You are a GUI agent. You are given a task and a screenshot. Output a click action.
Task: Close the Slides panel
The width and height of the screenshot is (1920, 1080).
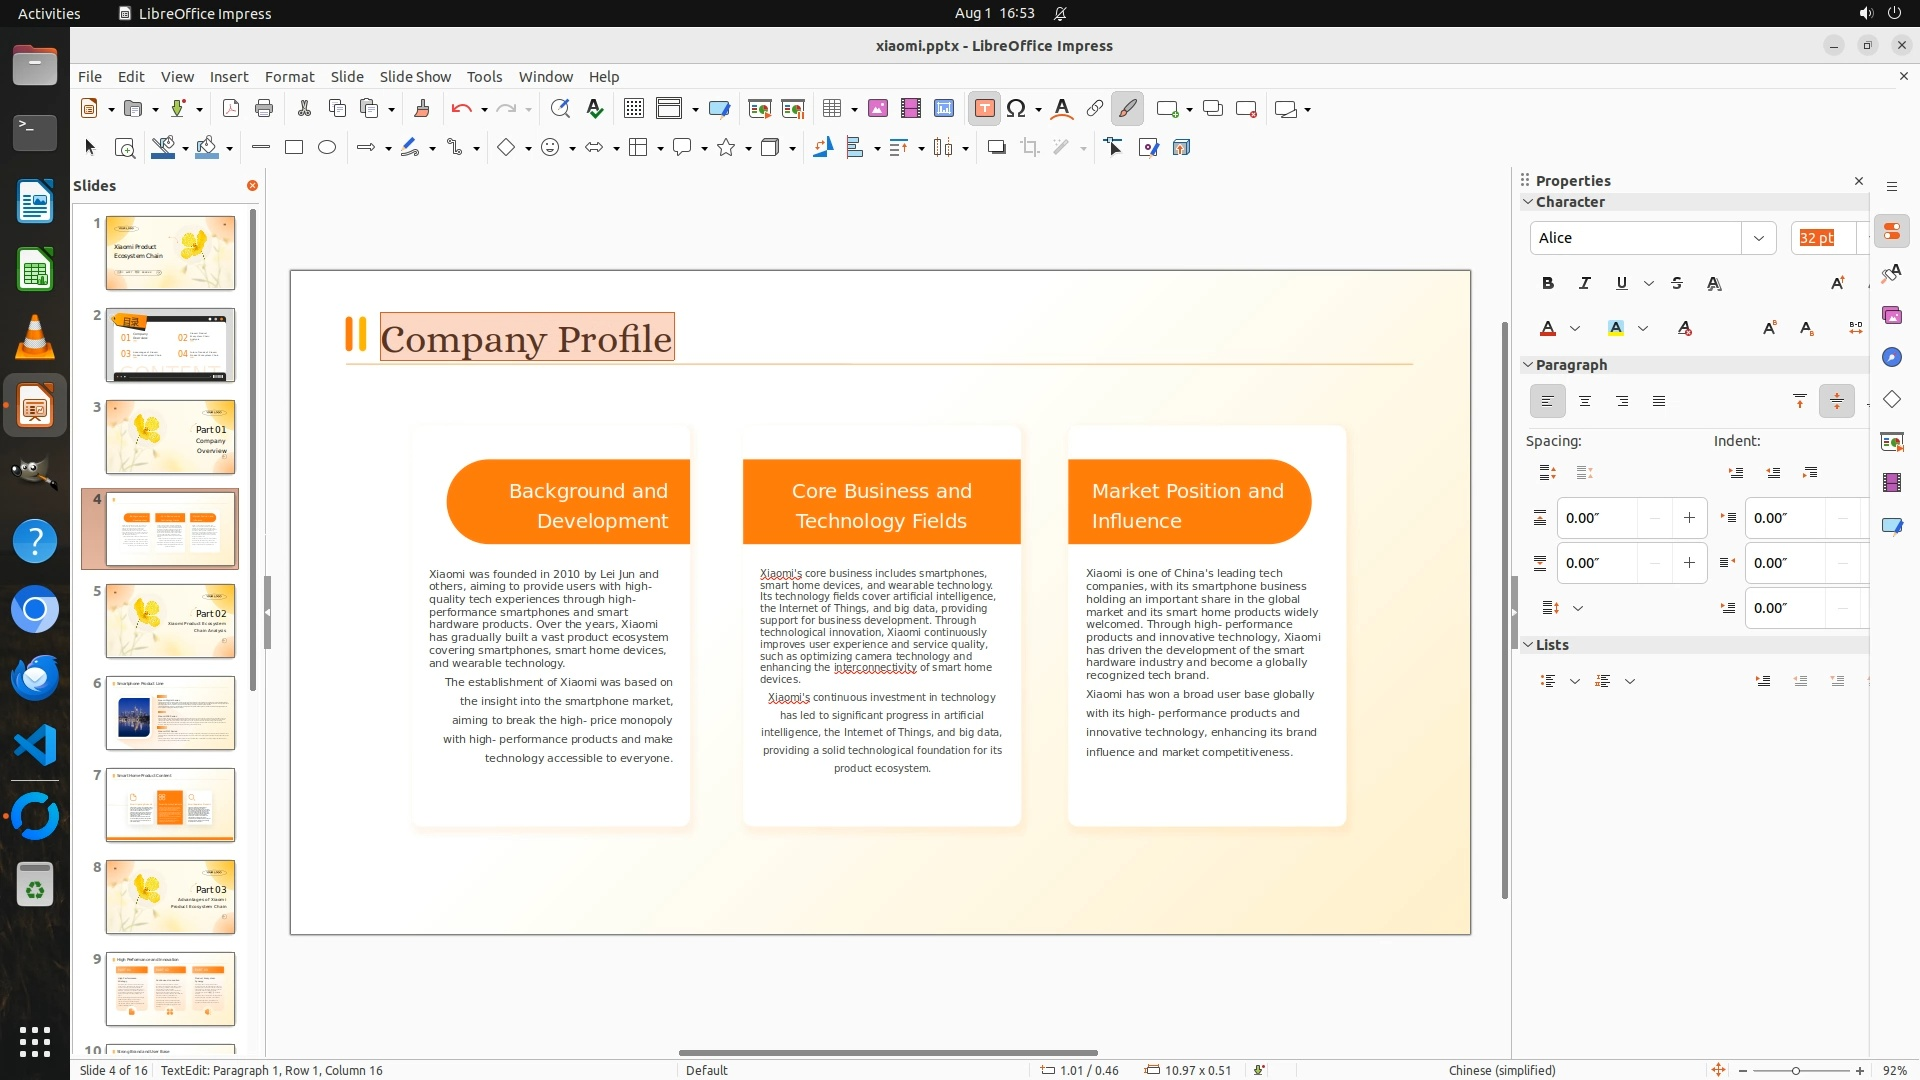coord(252,186)
